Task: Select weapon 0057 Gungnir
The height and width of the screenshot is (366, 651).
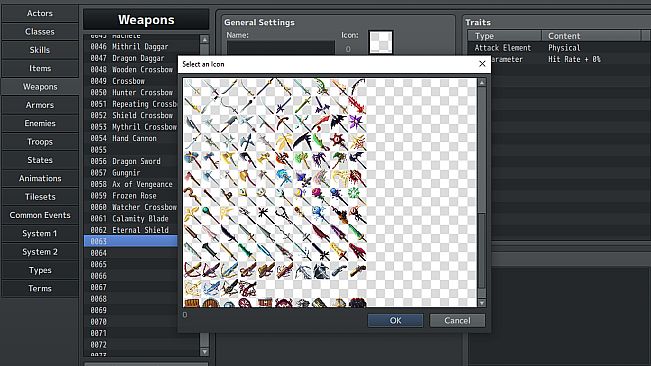Action: coord(131,173)
